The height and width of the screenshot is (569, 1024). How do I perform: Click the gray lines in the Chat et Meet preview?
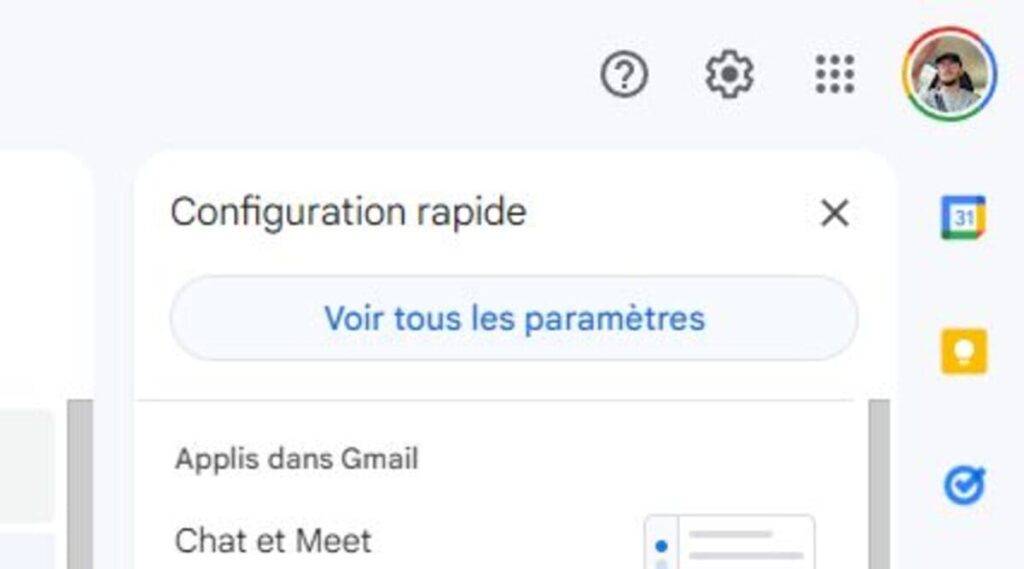[745, 545]
